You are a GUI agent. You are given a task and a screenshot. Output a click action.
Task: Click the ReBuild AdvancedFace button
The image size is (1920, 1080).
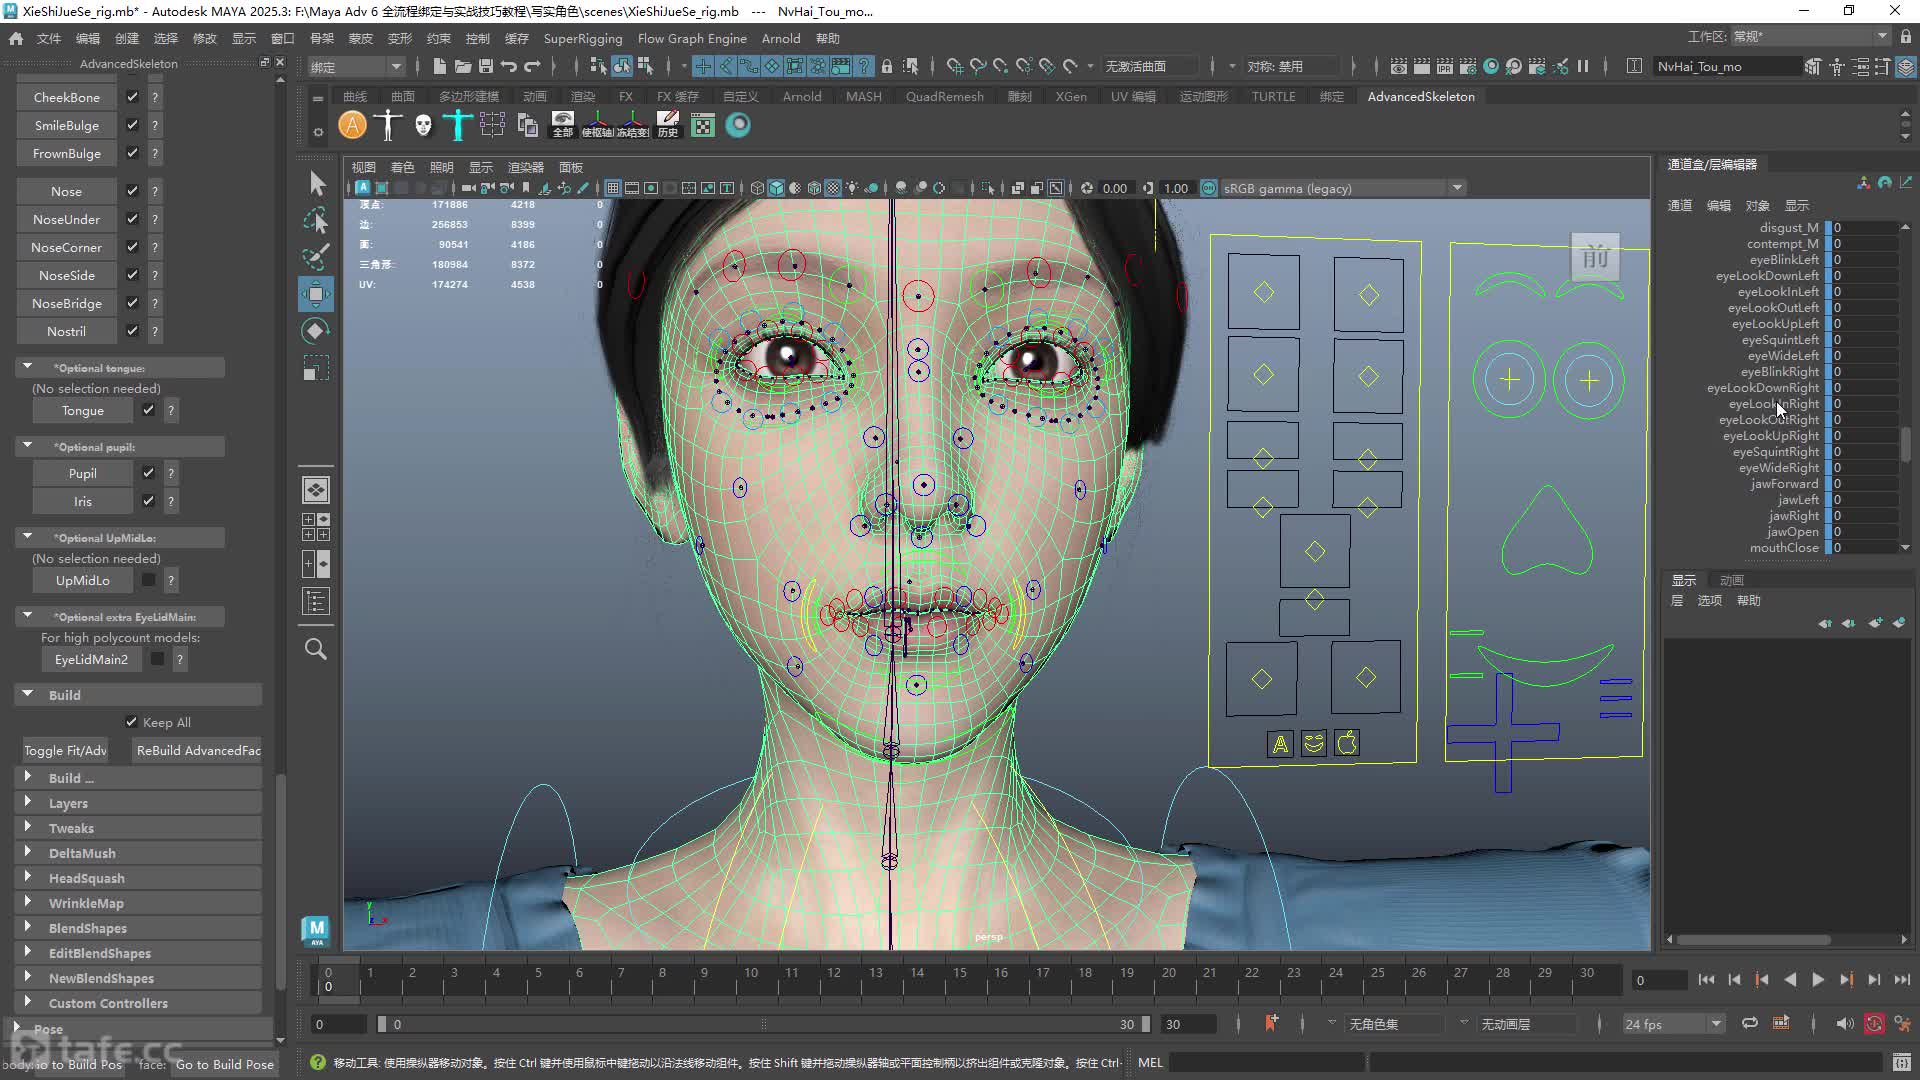click(x=199, y=750)
